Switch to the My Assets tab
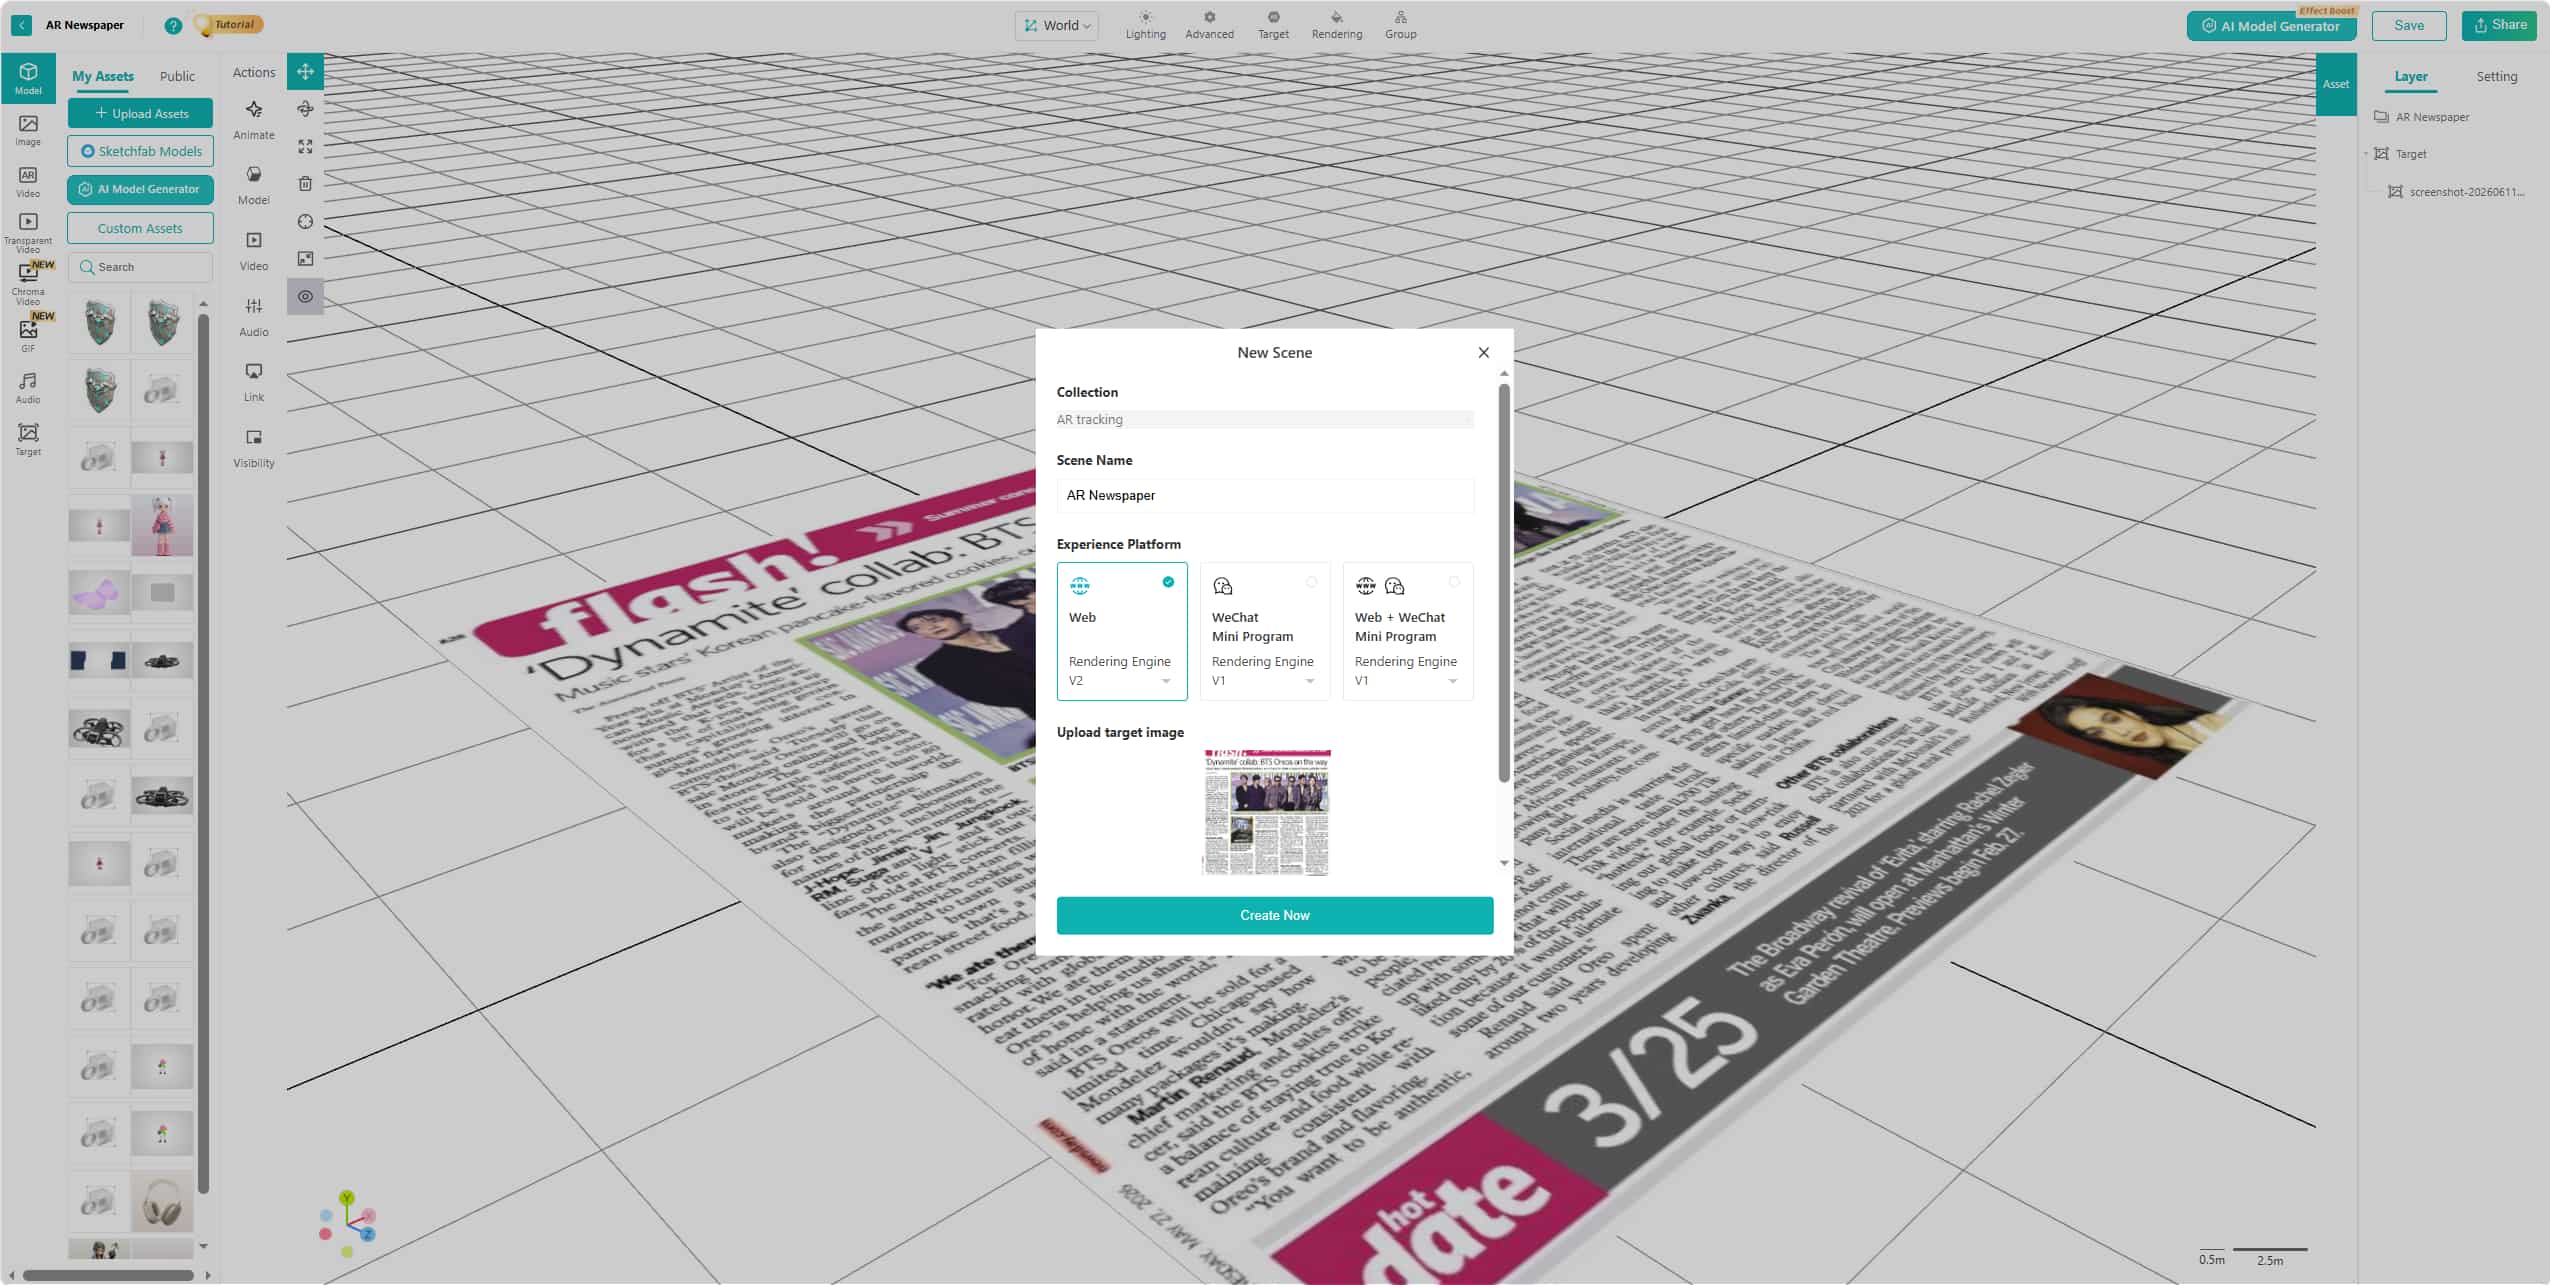 coord(102,76)
